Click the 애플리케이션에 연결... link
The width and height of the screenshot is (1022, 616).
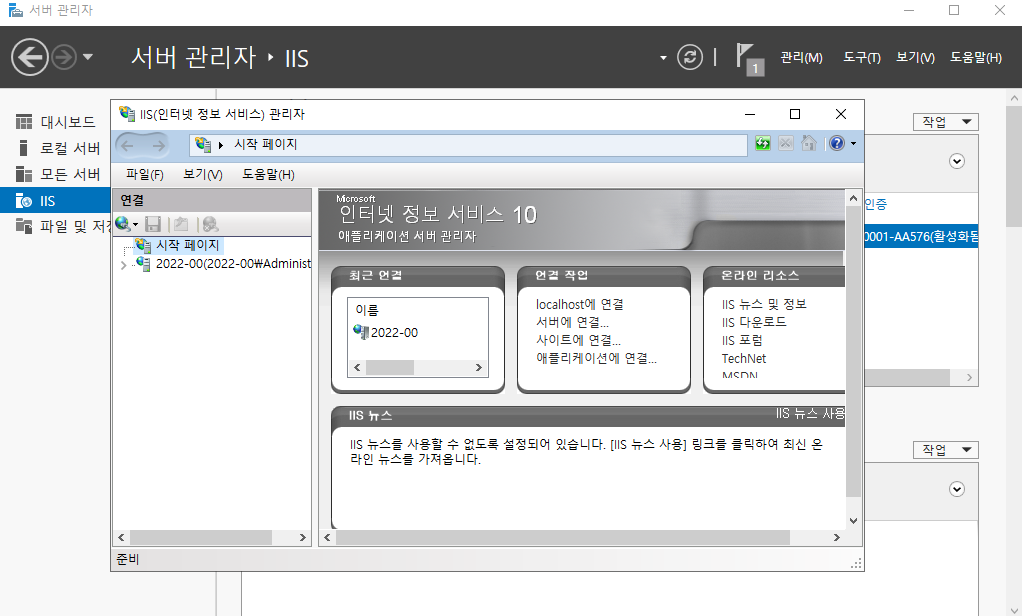click(x=596, y=358)
